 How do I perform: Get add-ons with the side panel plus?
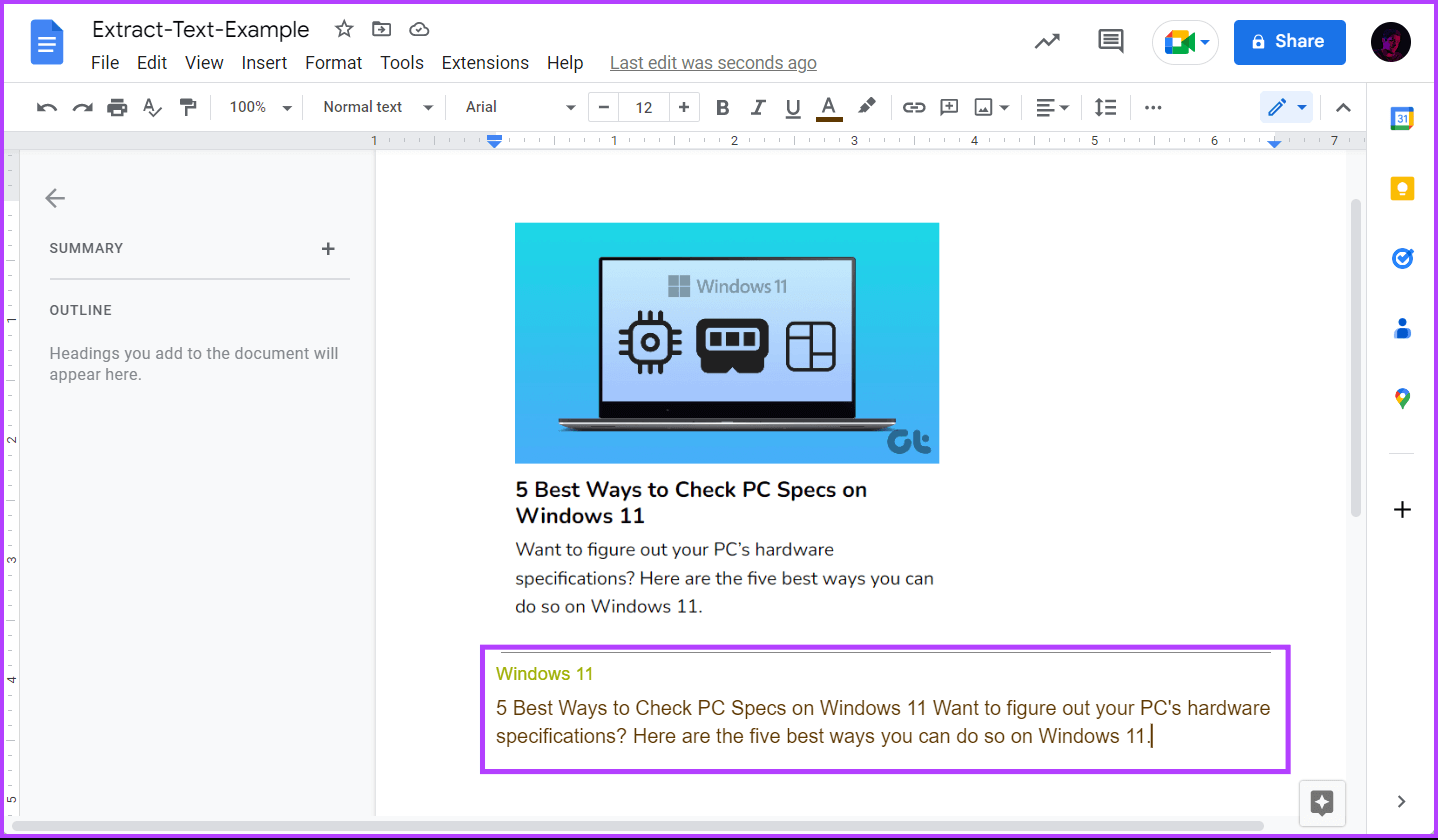click(x=1402, y=510)
